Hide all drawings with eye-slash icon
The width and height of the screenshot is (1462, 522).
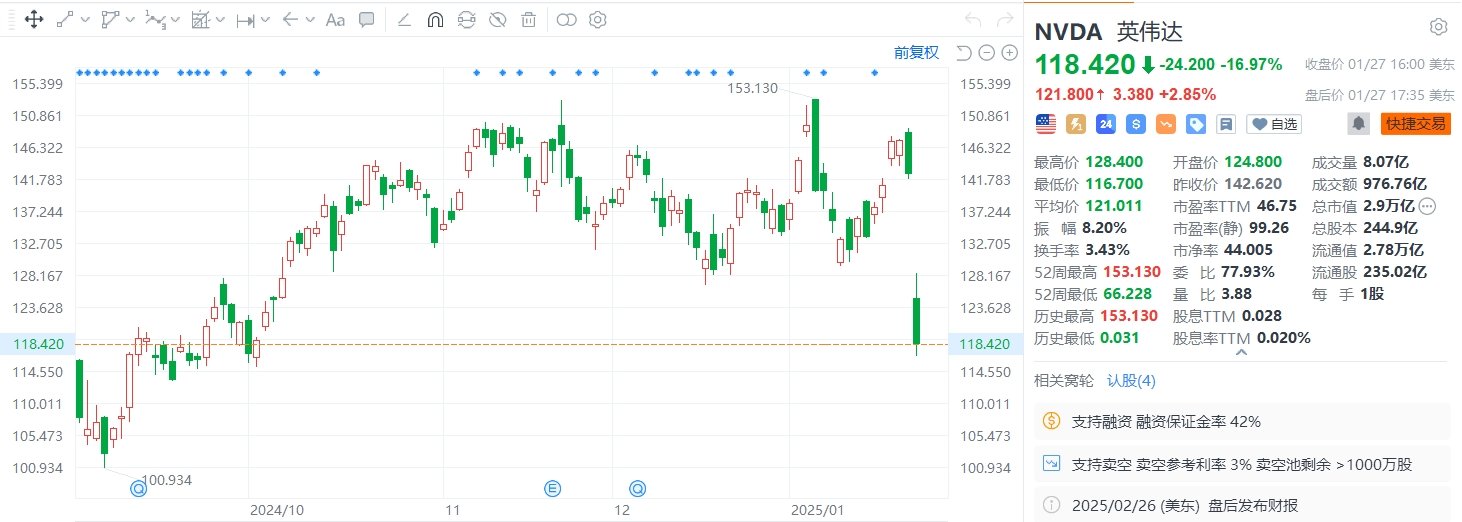(497, 19)
